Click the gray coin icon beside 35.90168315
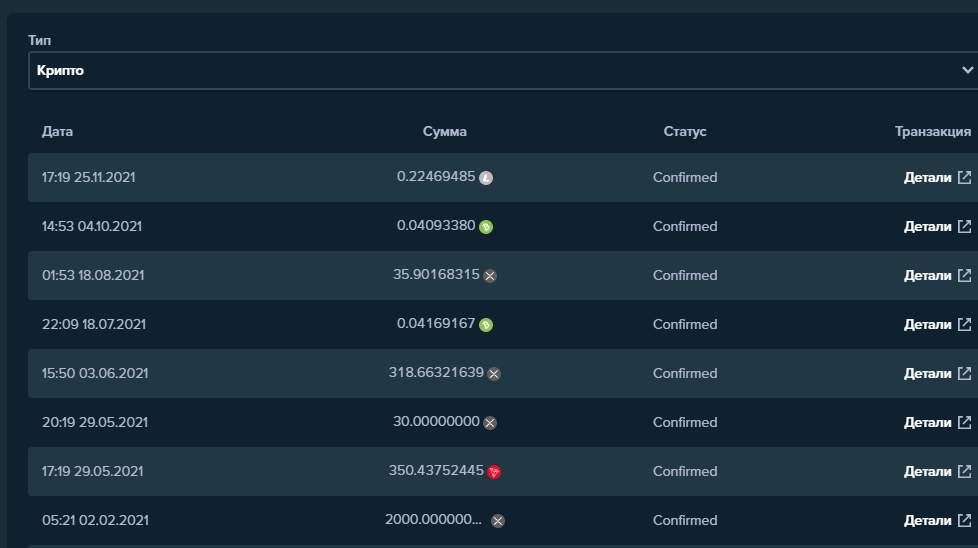Viewport: 978px width, 548px height. click(x=490, y=276)
